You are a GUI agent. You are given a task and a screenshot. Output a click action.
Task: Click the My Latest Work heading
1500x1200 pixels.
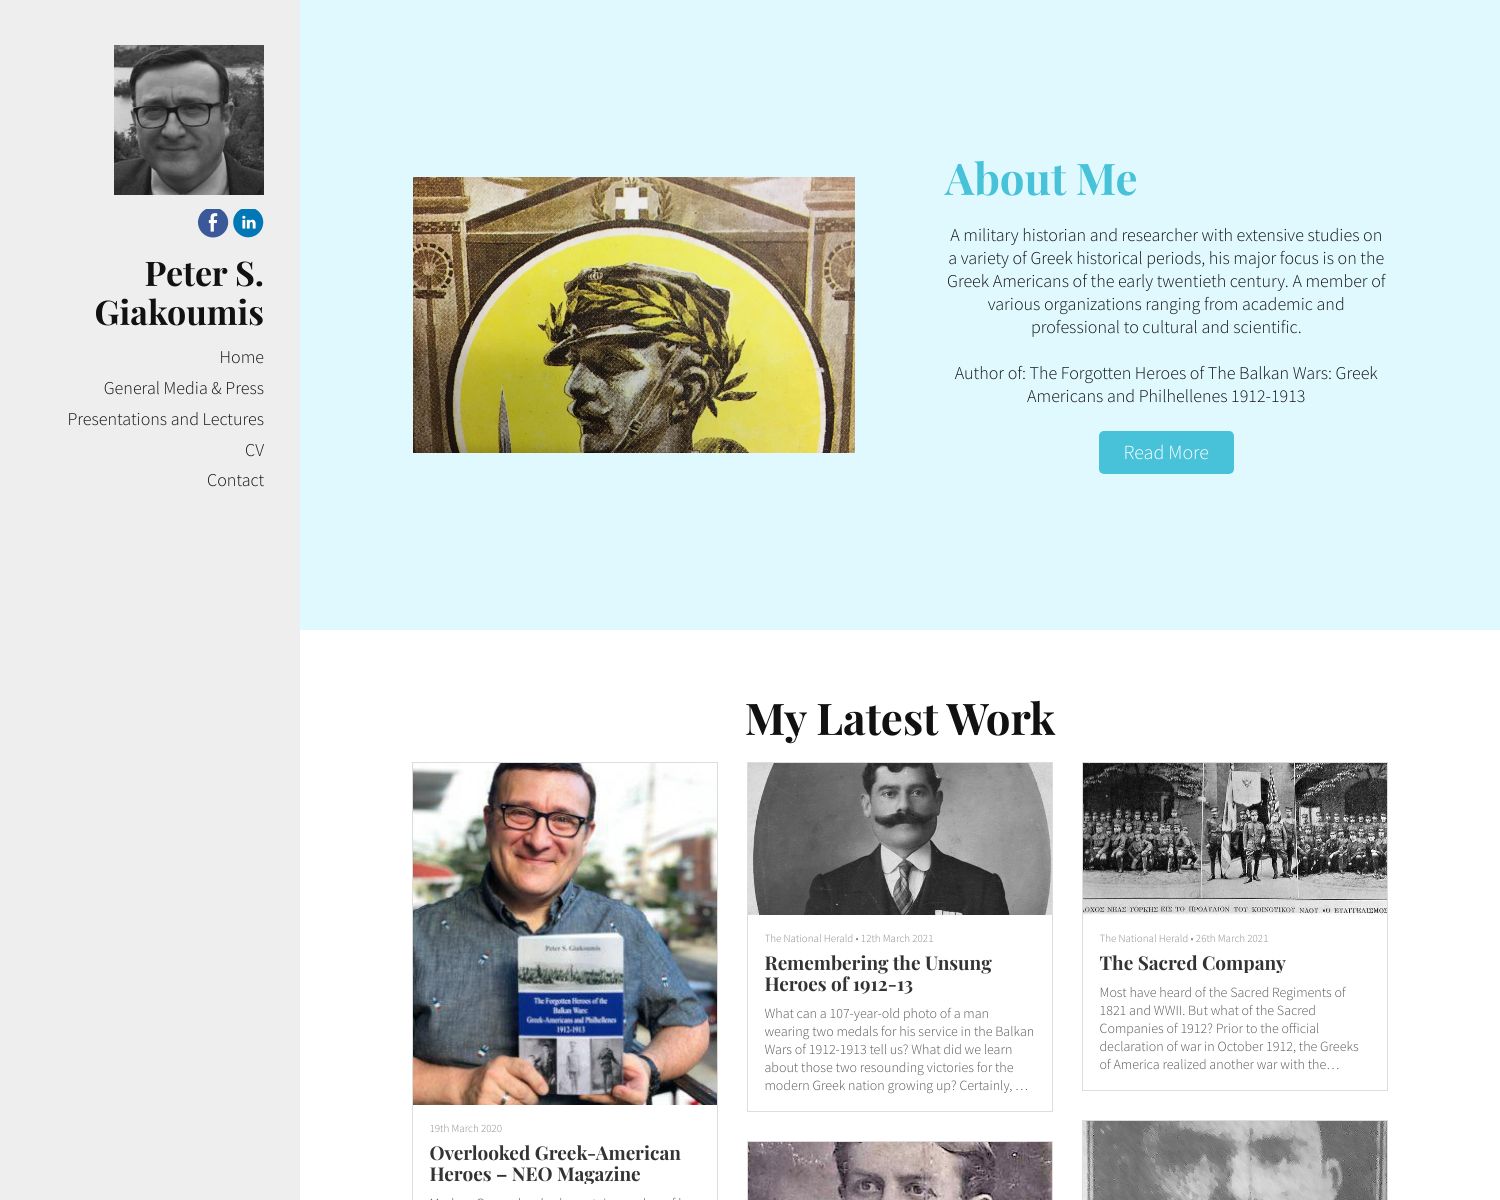(x=900, y=719)
